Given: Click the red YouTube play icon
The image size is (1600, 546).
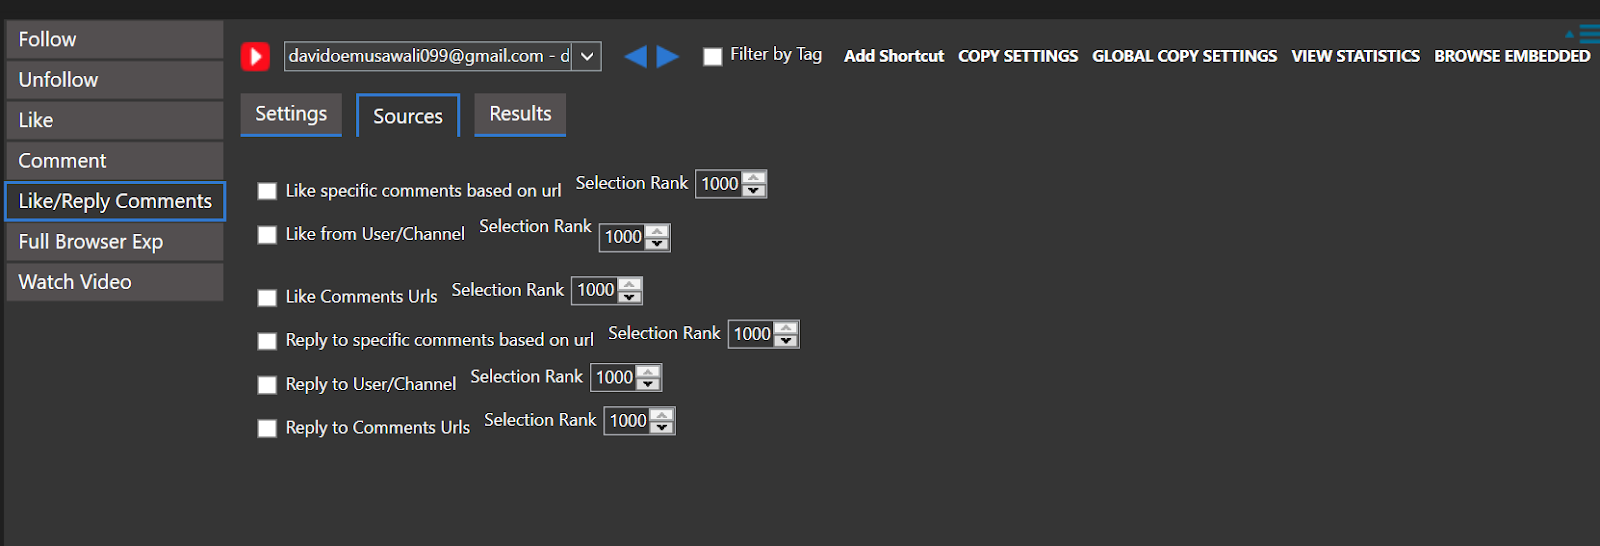Looking at the screenshot, I should (x=255, y=56).
